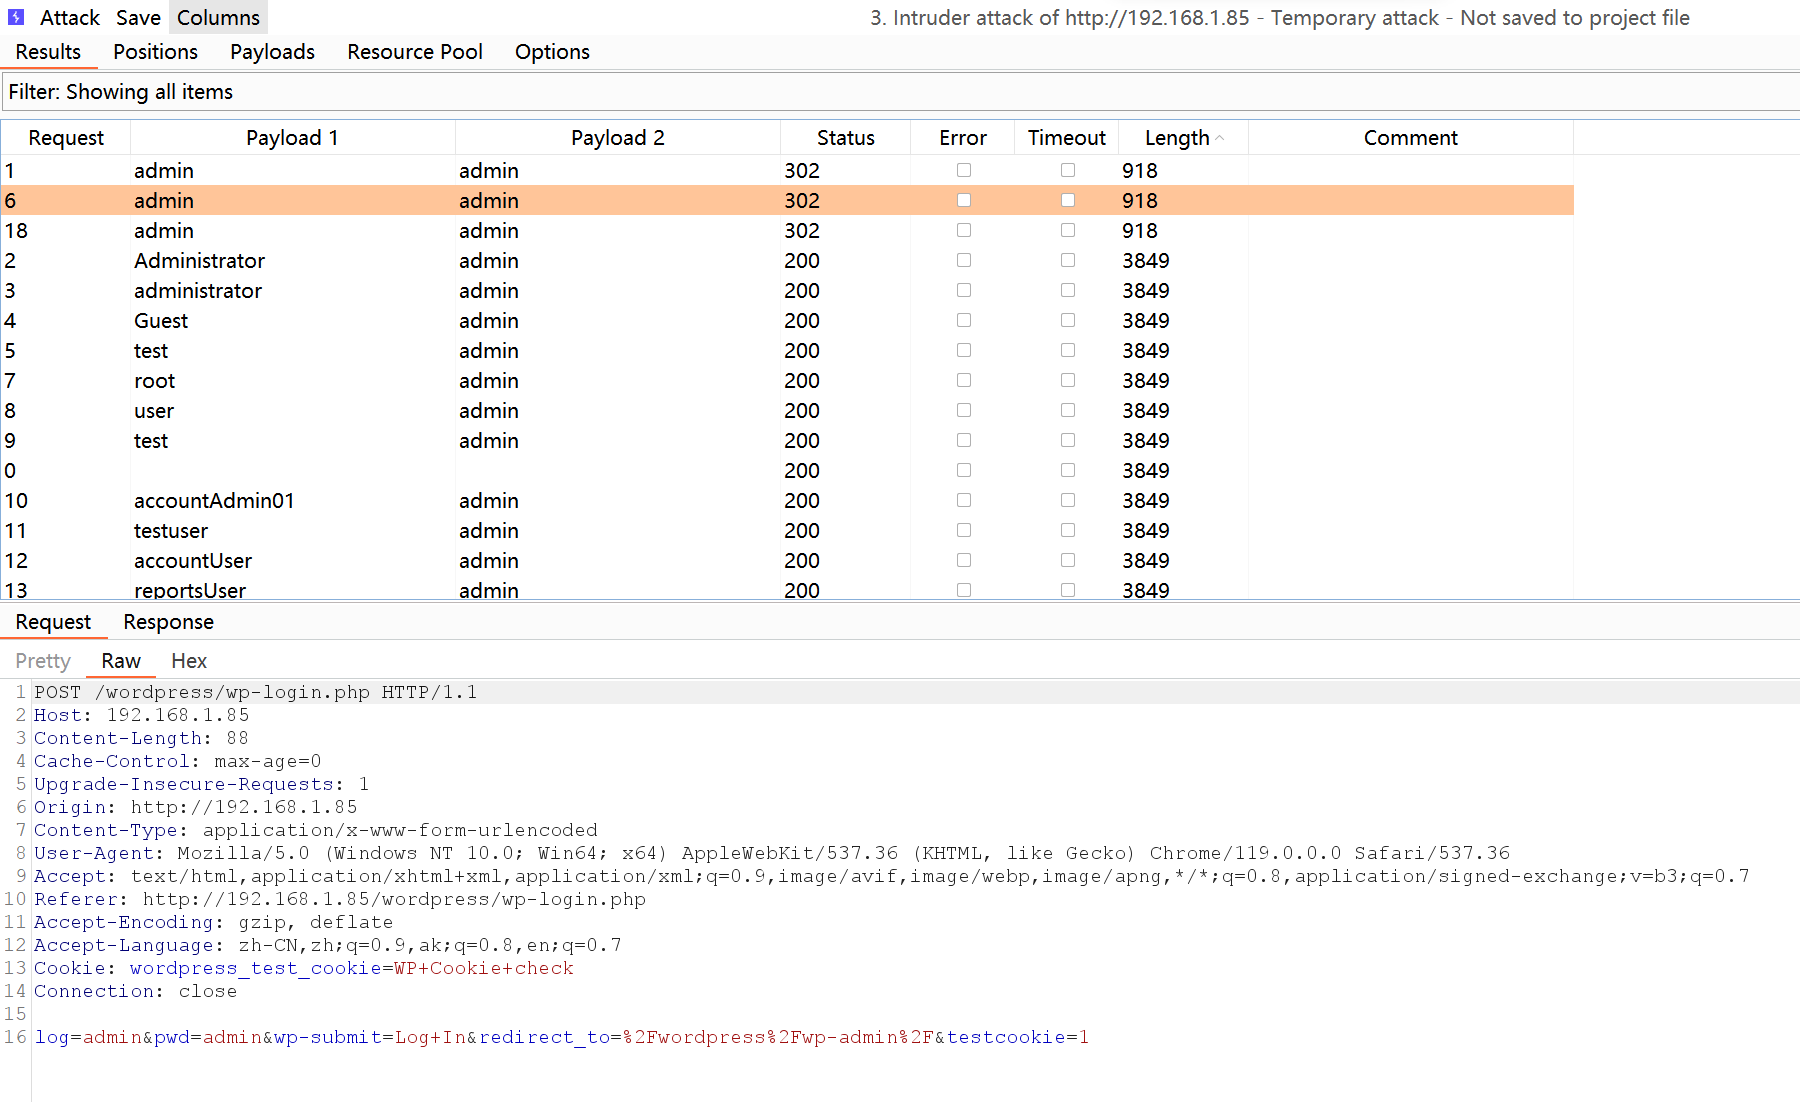This screenshot has height=1102, width=1800.
Task: Select the accountUser payload row
Action: tap(787, 561)
